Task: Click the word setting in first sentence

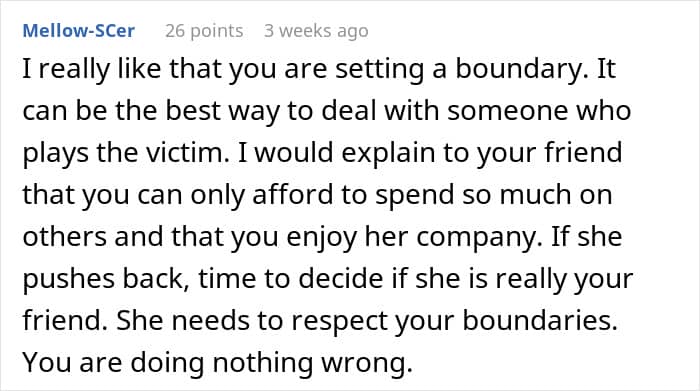Action: pyautogui.click(x=379, y=69)
